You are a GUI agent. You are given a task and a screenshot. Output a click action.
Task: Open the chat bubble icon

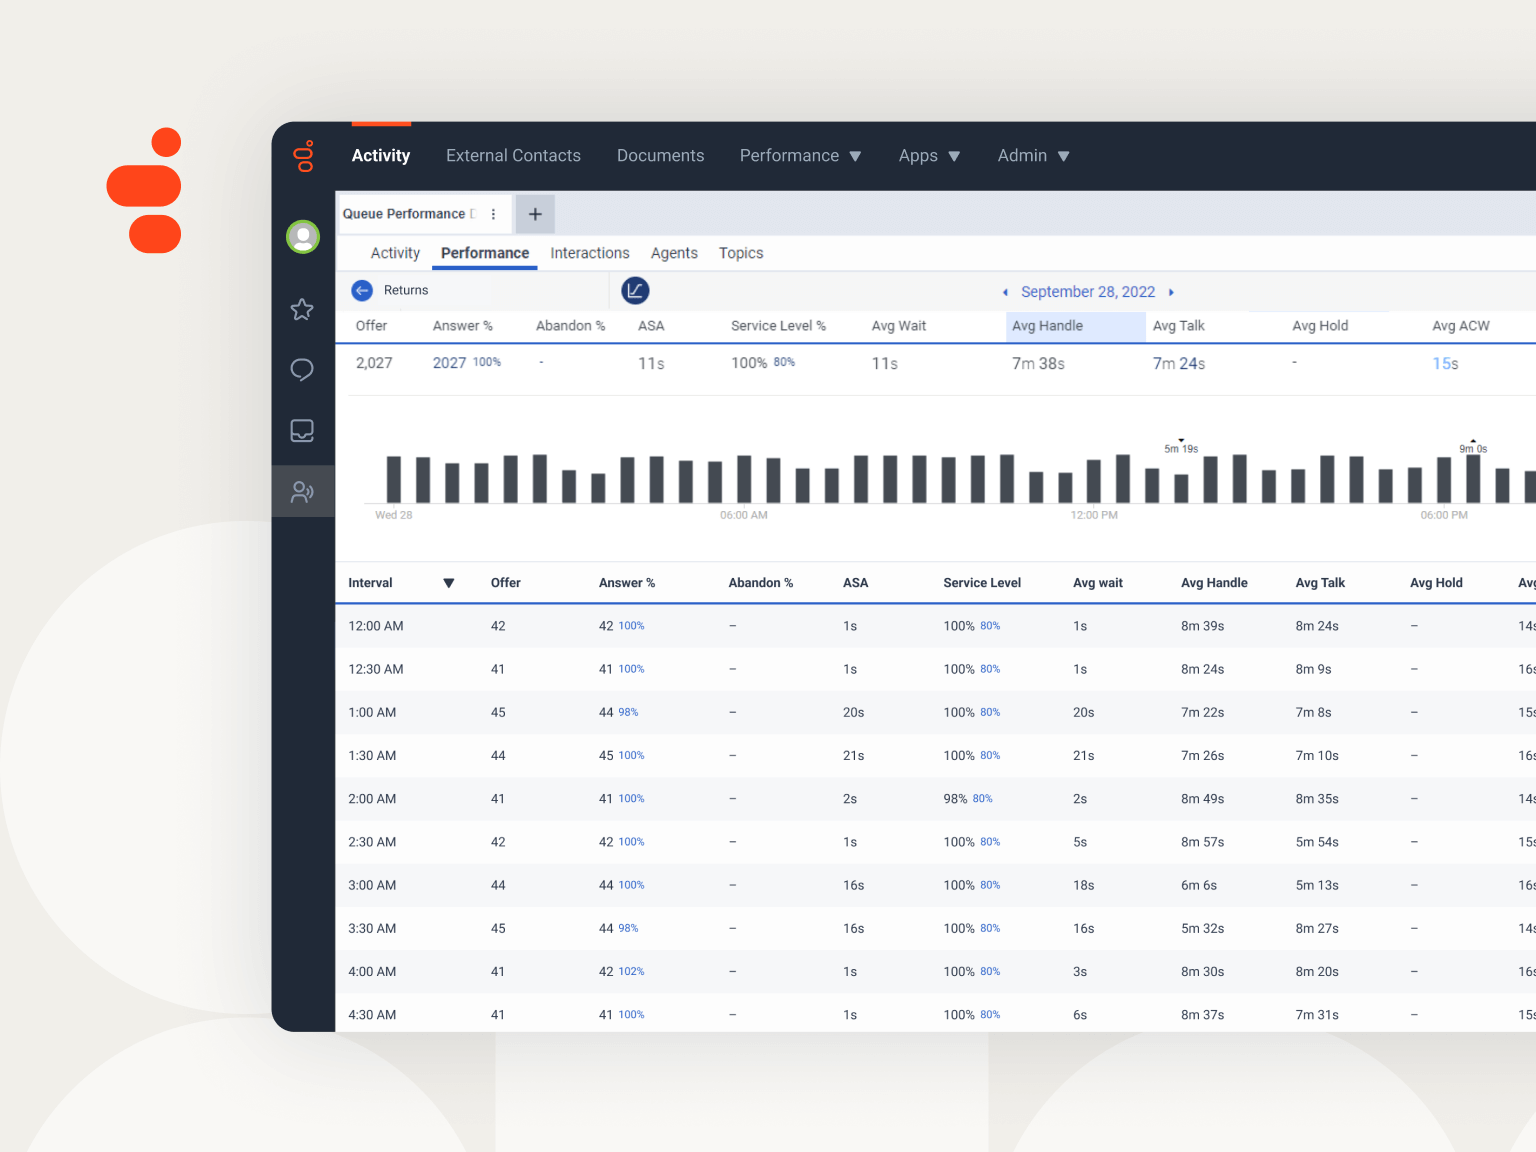[x=302, y=370]
